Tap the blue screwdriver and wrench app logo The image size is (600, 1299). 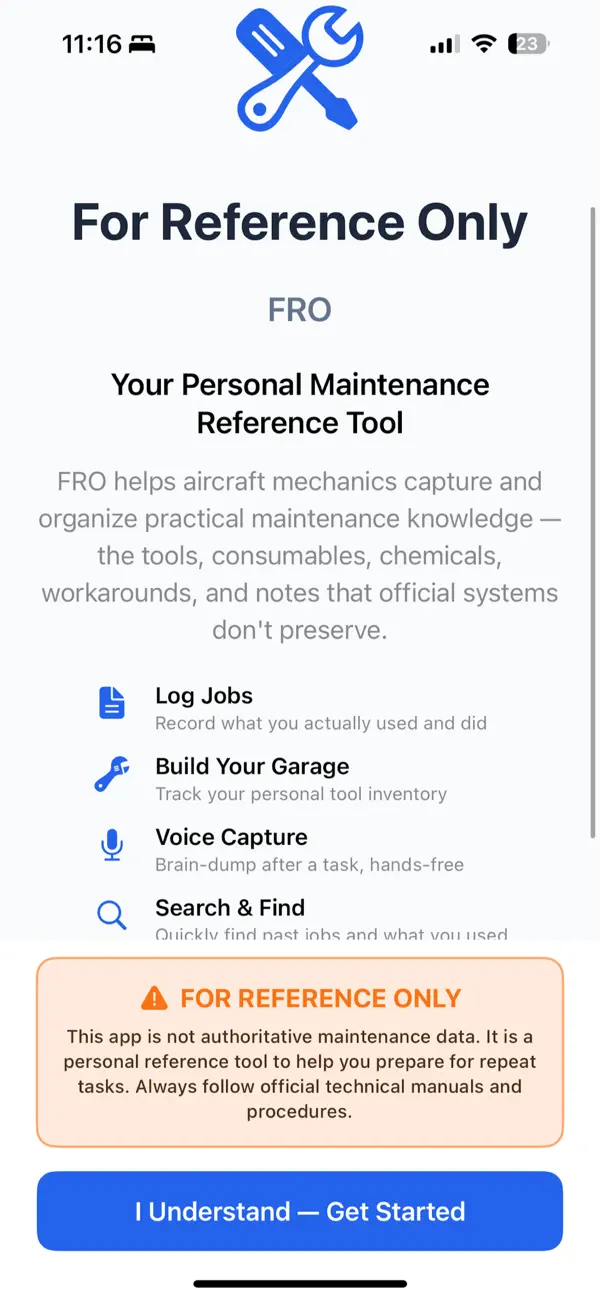coord(299,68)
